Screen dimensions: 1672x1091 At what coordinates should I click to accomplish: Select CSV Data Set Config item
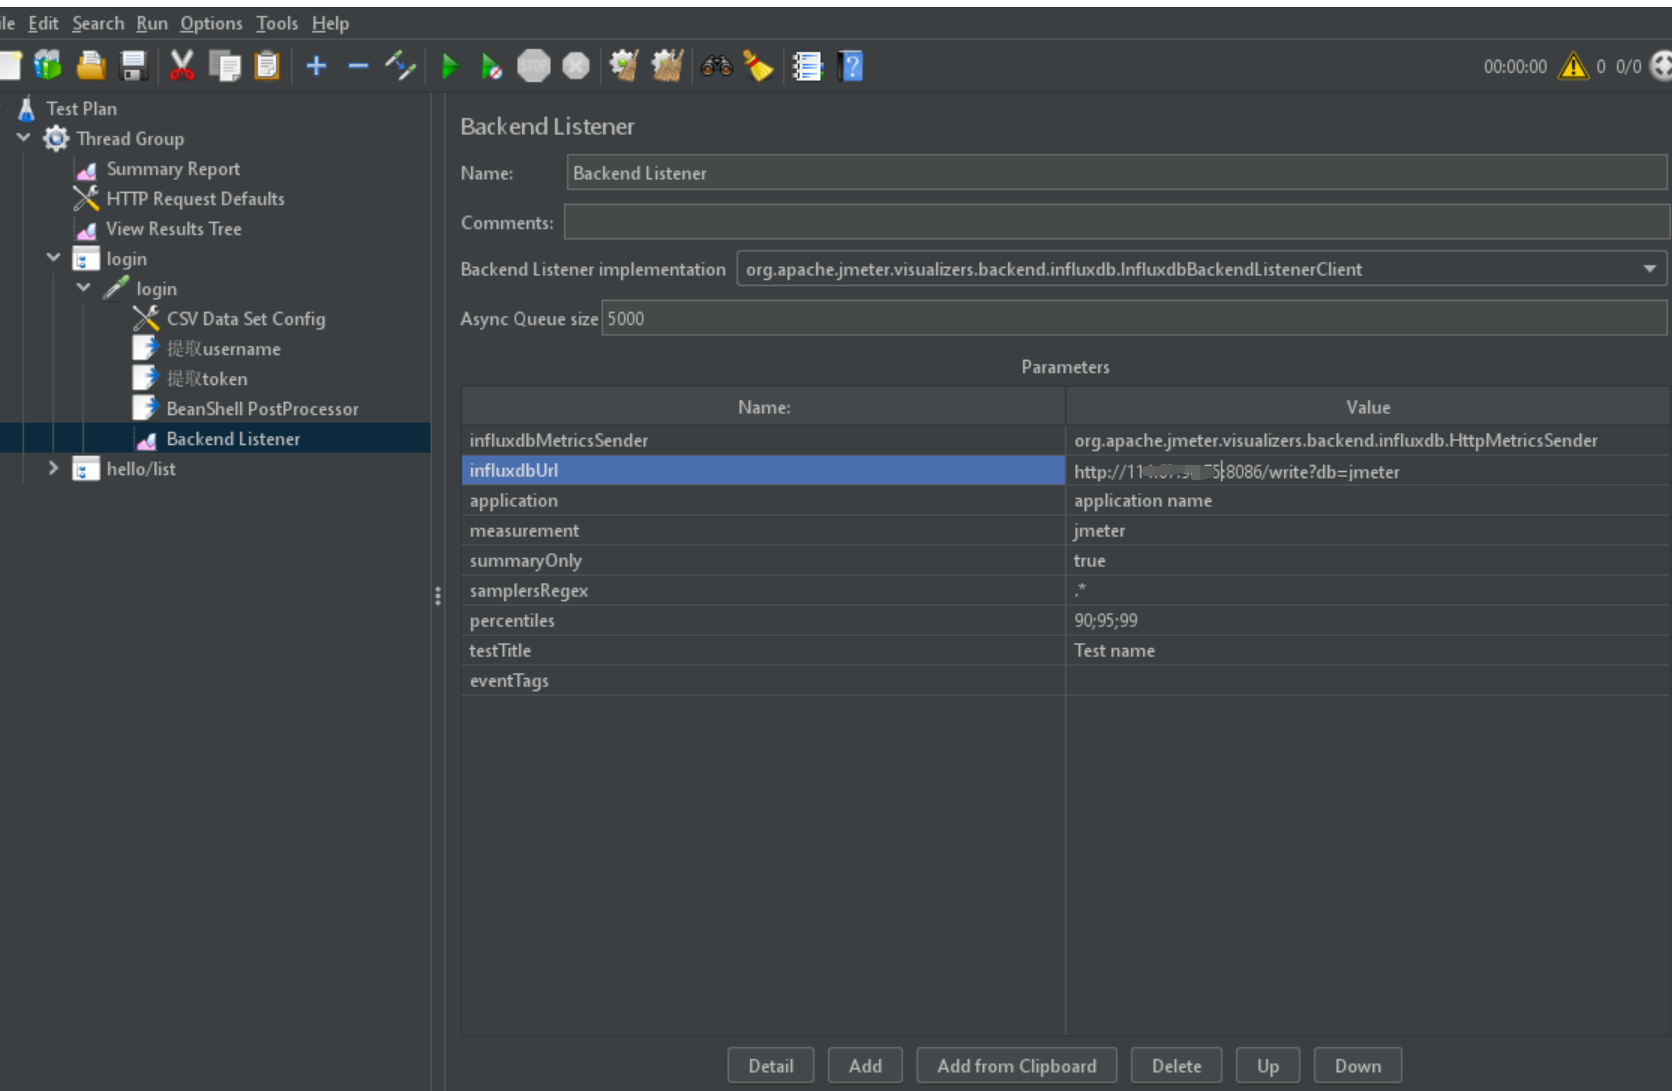[245, 319]
